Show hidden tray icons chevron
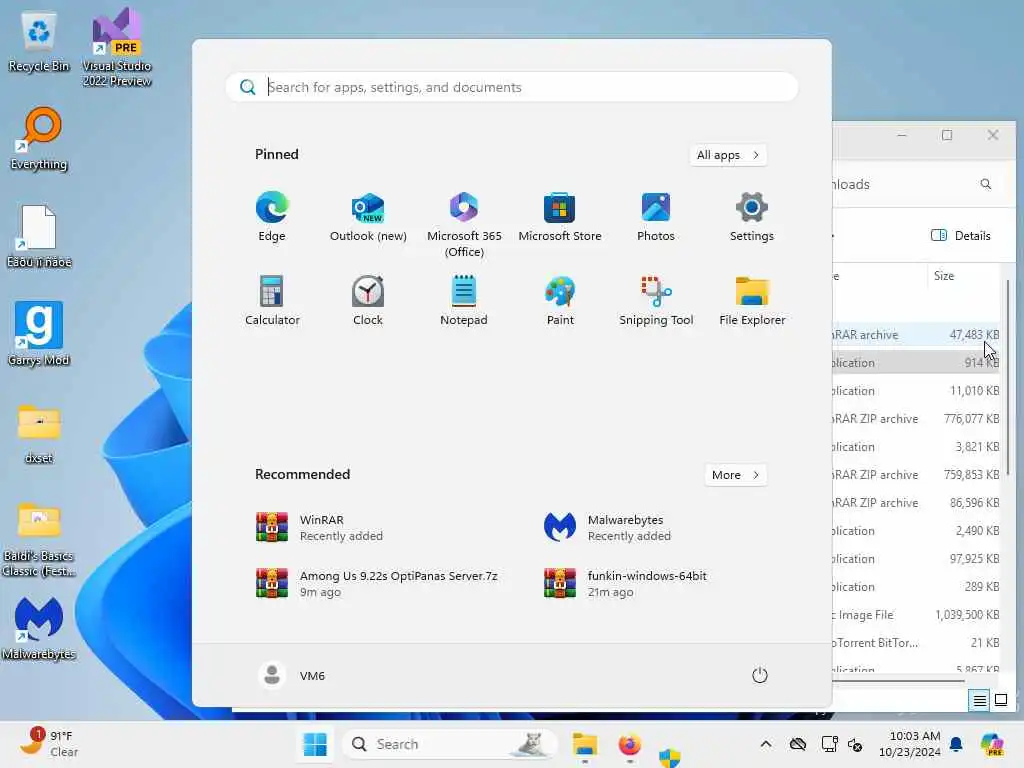 click(x=765, y=744)
